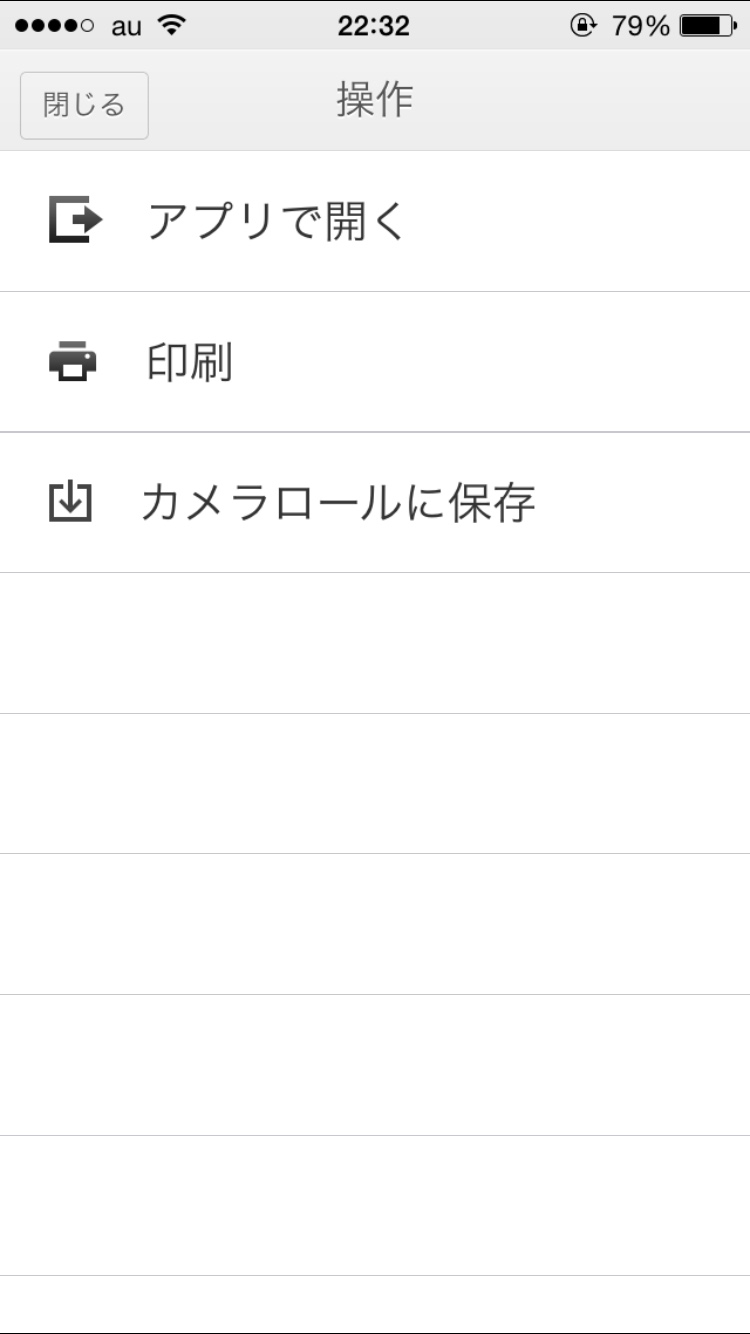Tap the rotation lock status icon

click(582, 25)
